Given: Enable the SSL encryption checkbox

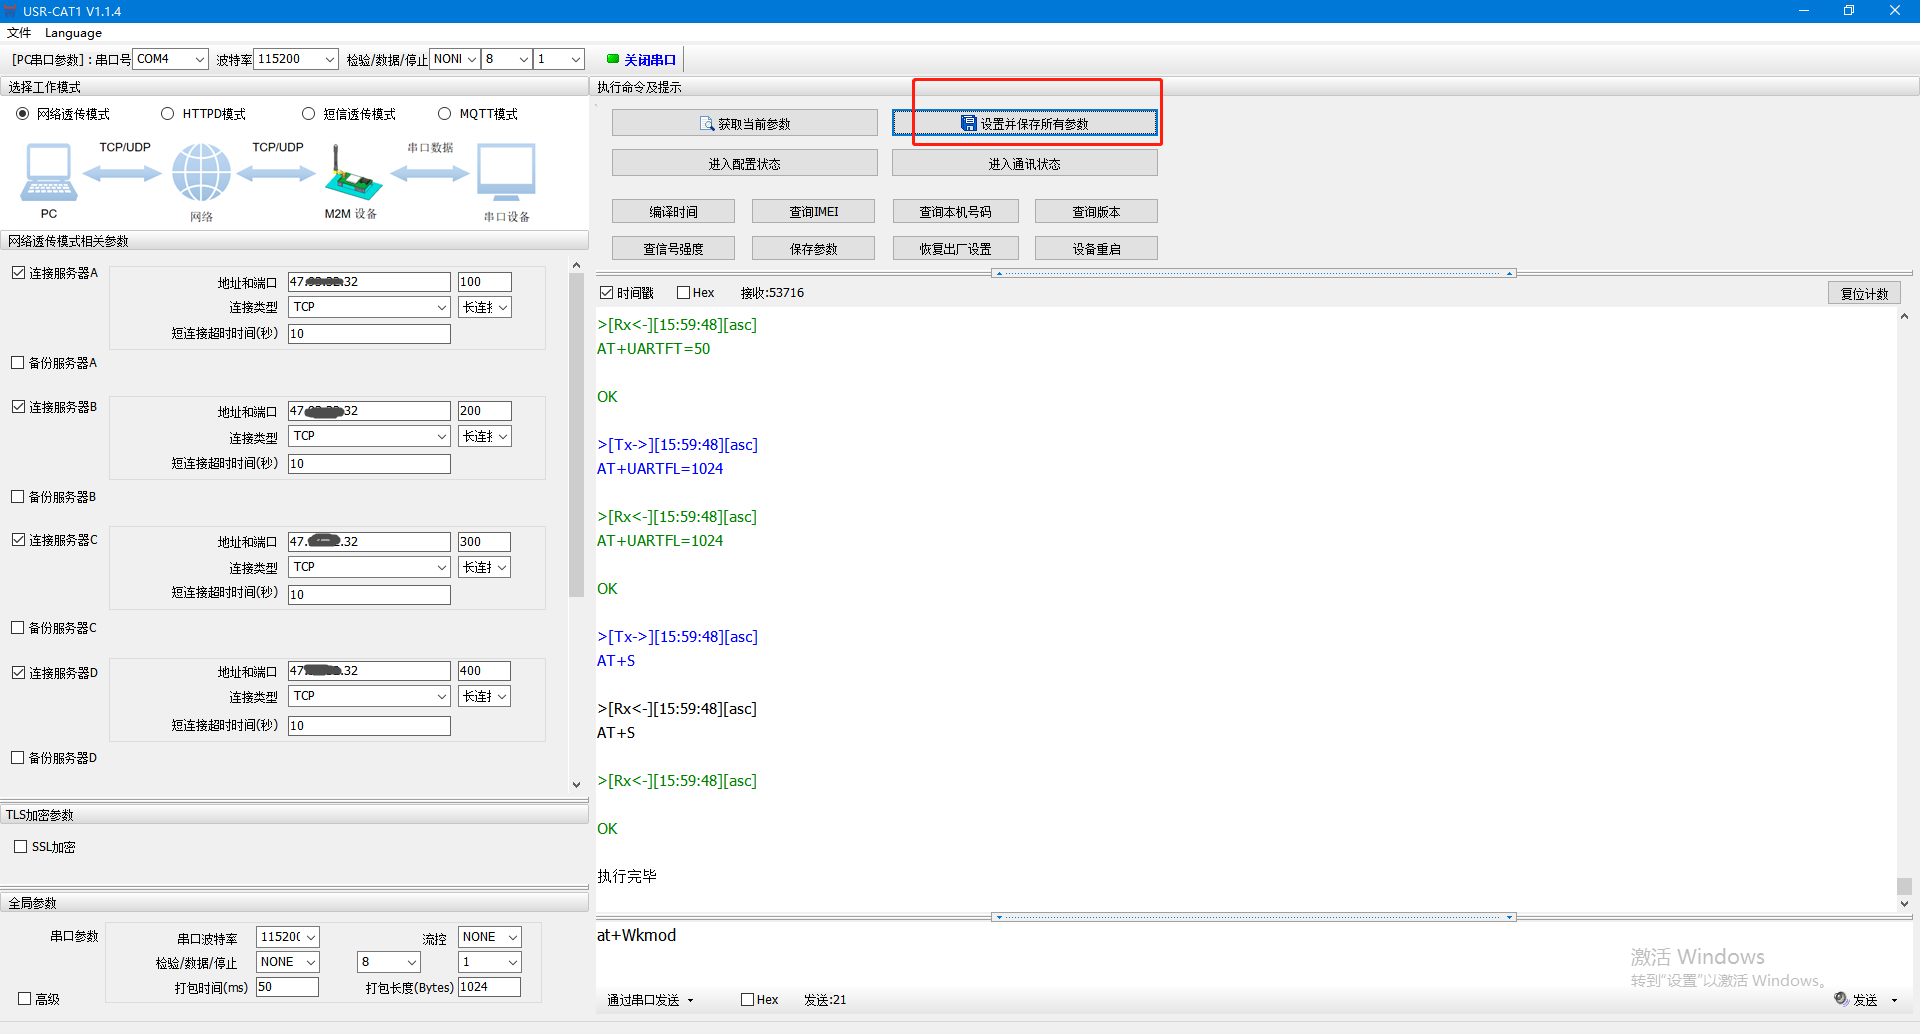Looking at the screenshot, I should [x=21, y=847].
